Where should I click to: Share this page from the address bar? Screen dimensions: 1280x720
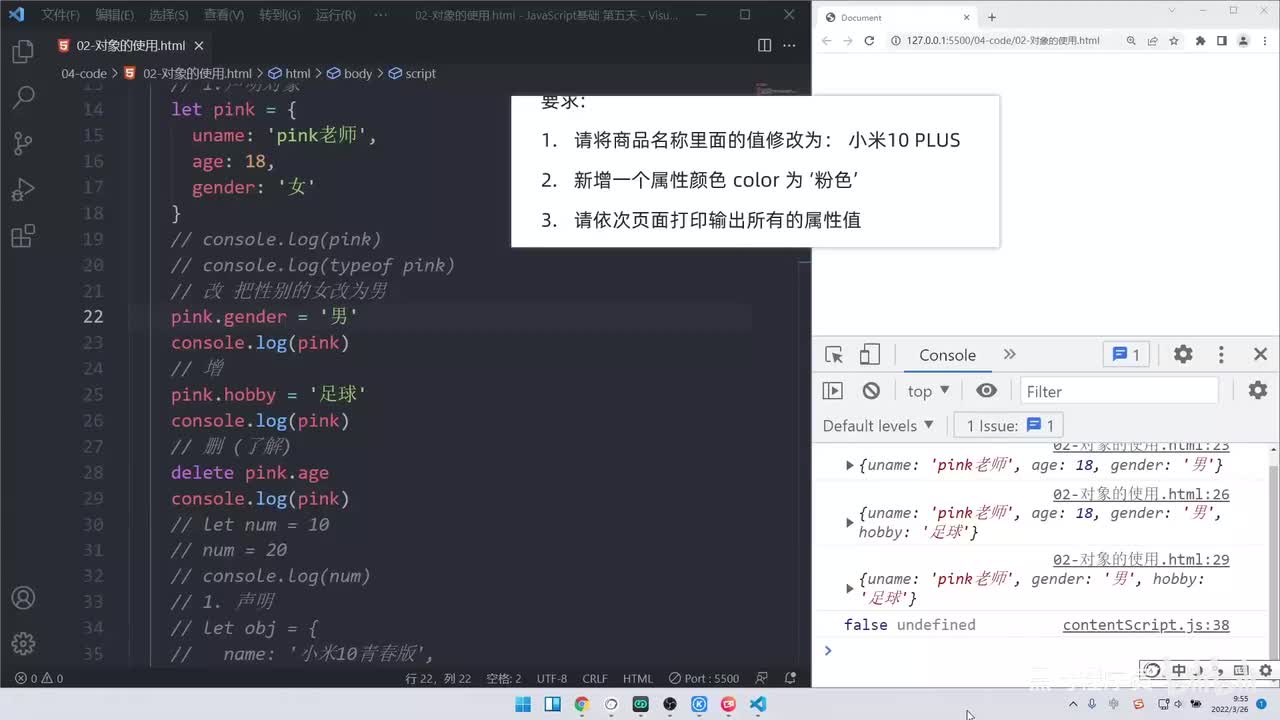pos(1152,41)
